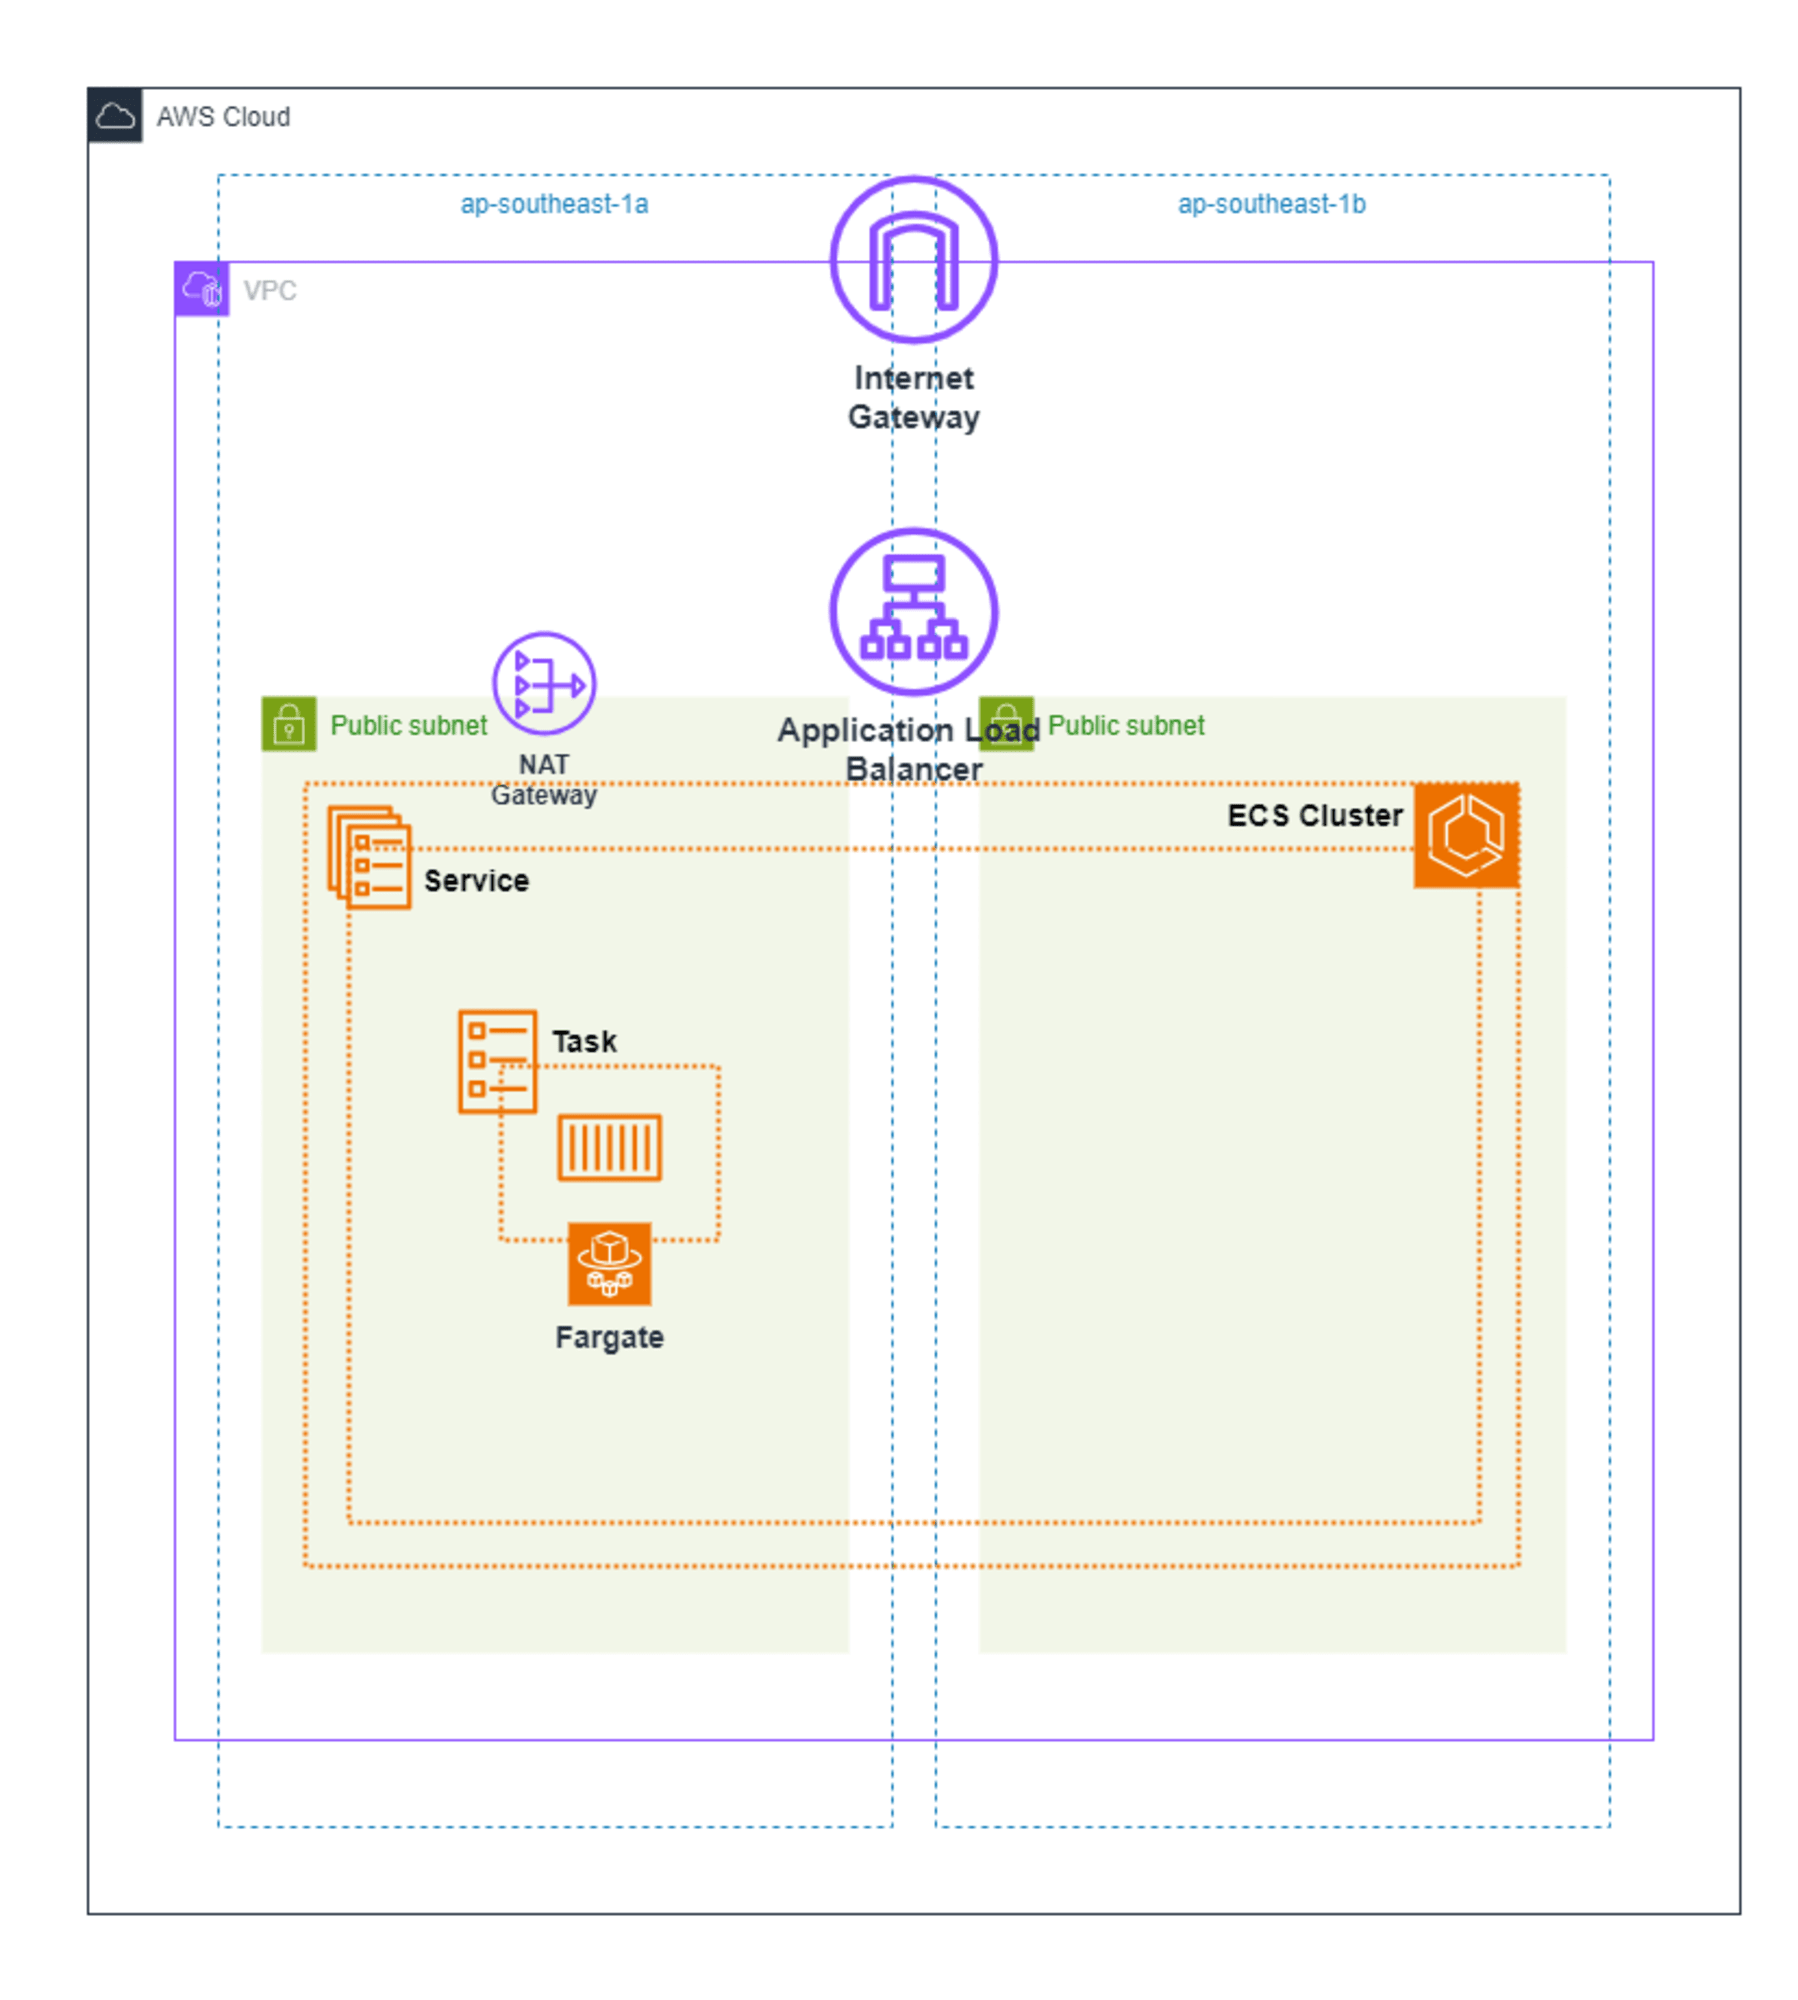The image size is (1798, 2000).
Task: Select the Application Load Balancer label
Action: coord(909,749)
